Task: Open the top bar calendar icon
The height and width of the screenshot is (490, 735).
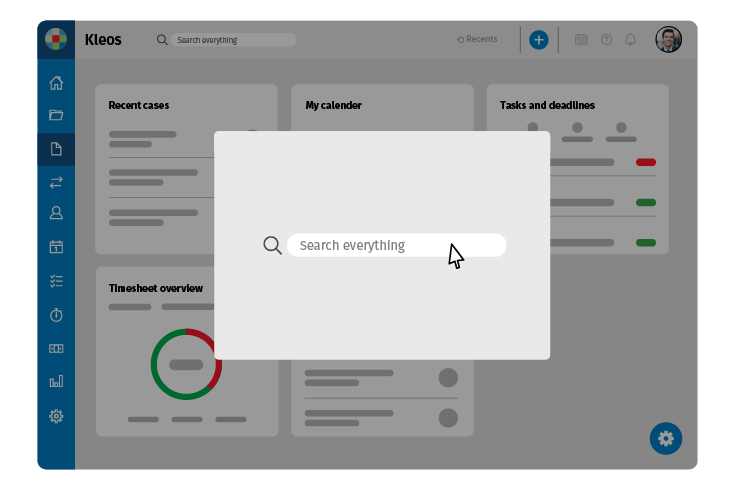Action: tap(581, 40)
